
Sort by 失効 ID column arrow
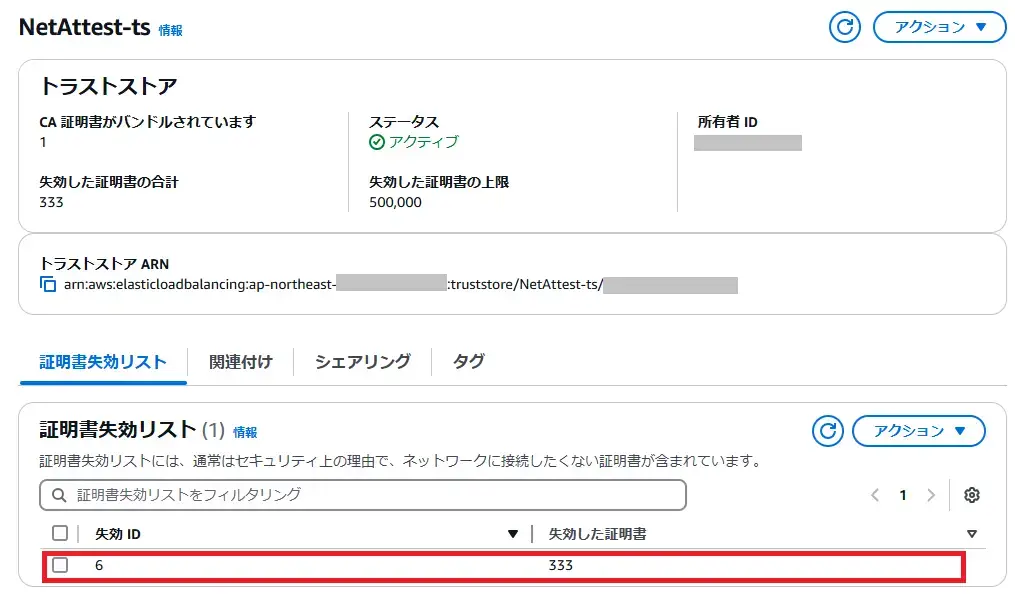tap(513, 534)
